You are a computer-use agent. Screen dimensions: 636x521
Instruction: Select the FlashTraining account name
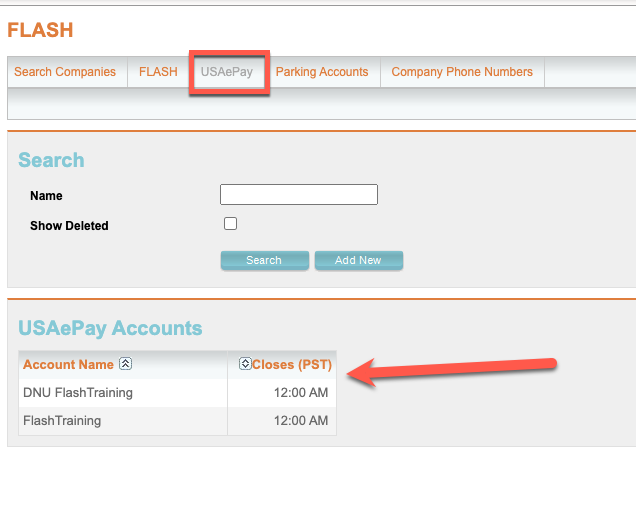pyautogui.click(x=62, y=420)
